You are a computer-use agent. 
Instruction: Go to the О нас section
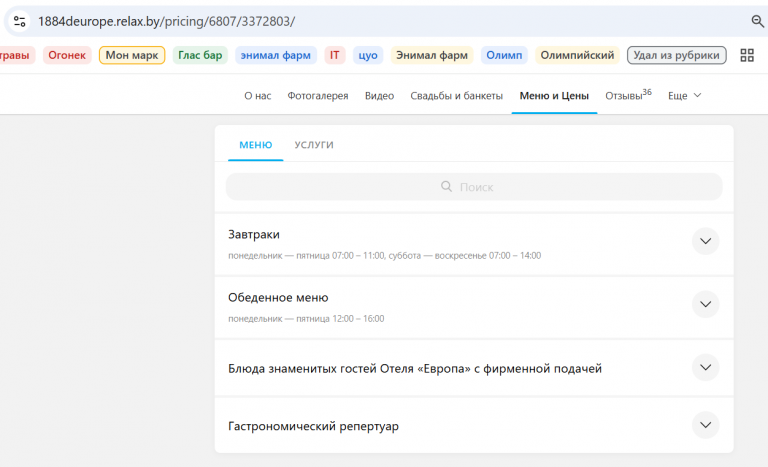tap(258, 96)
